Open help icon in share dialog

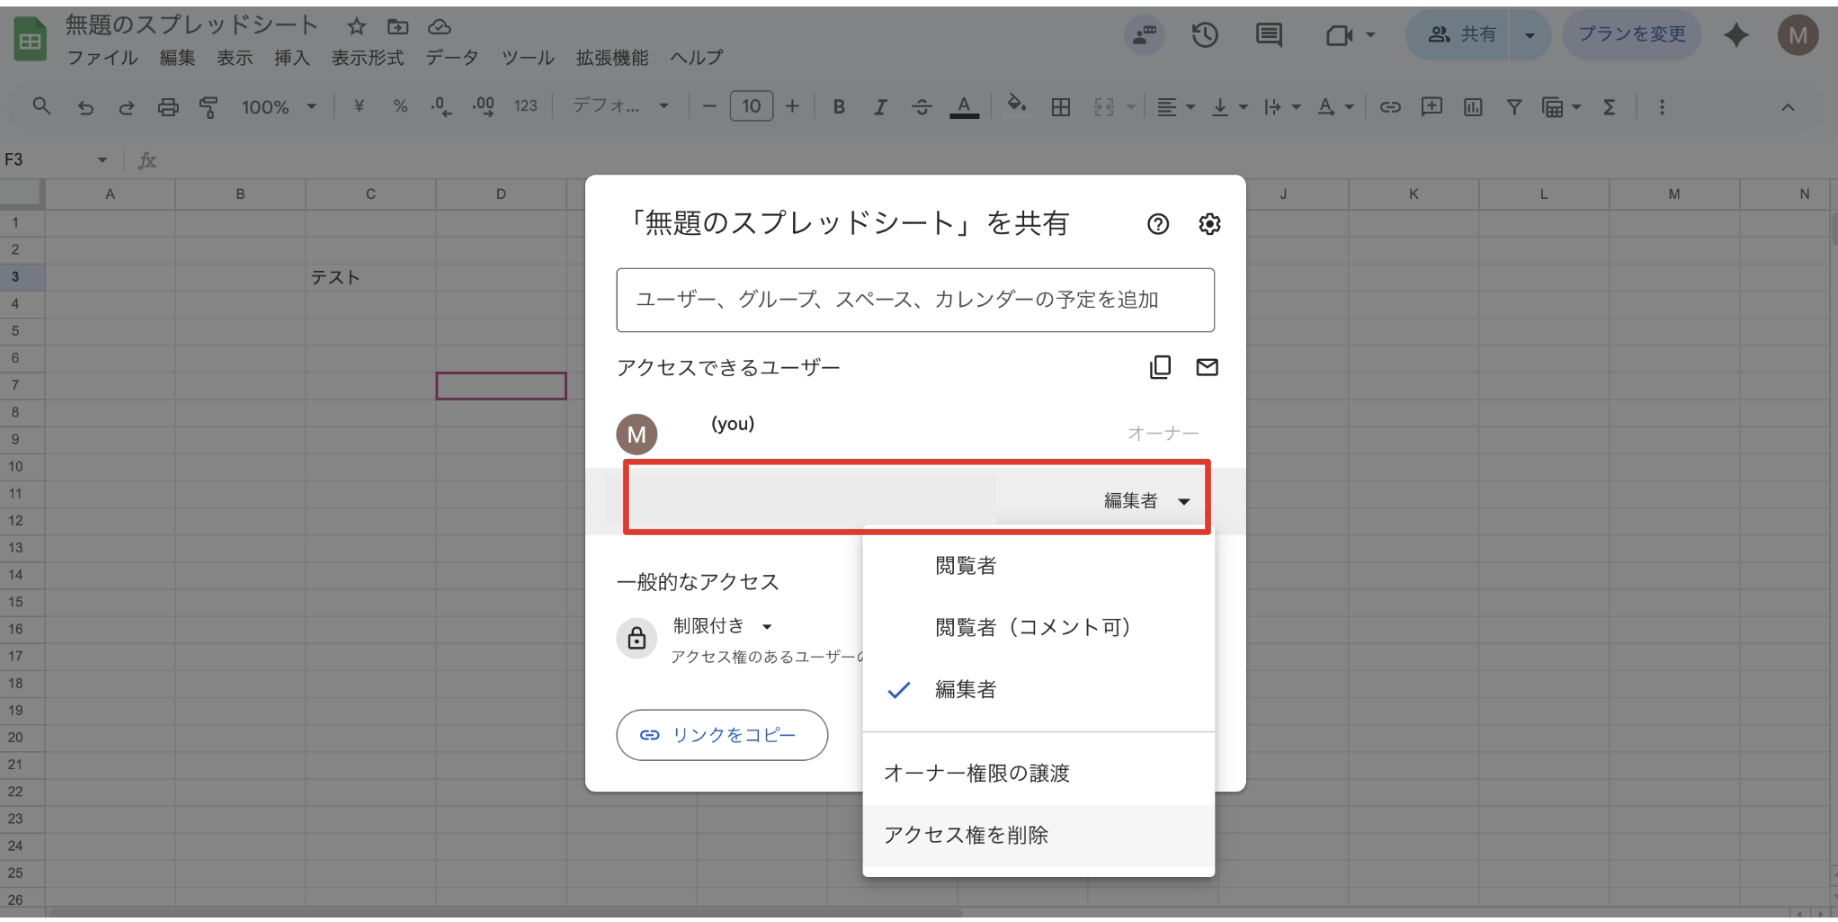(1158, 224)
